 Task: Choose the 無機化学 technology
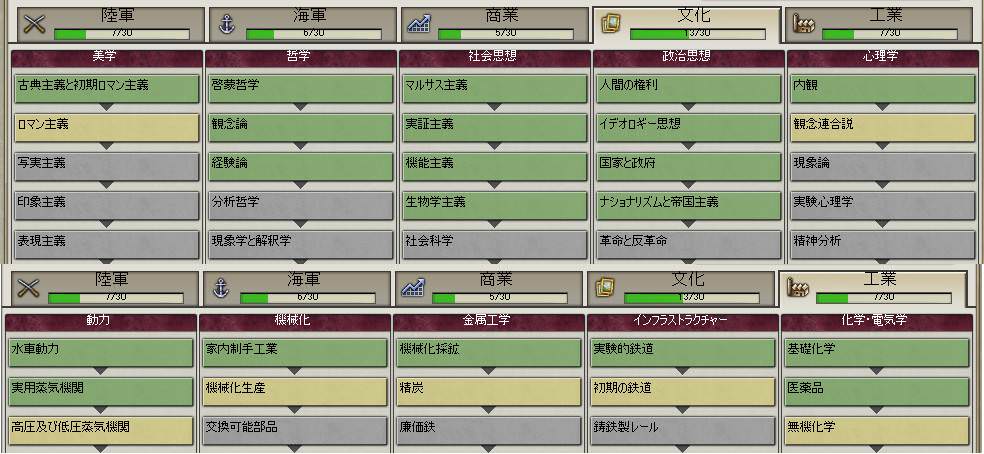pyautogui.click(x=874, y=427)
